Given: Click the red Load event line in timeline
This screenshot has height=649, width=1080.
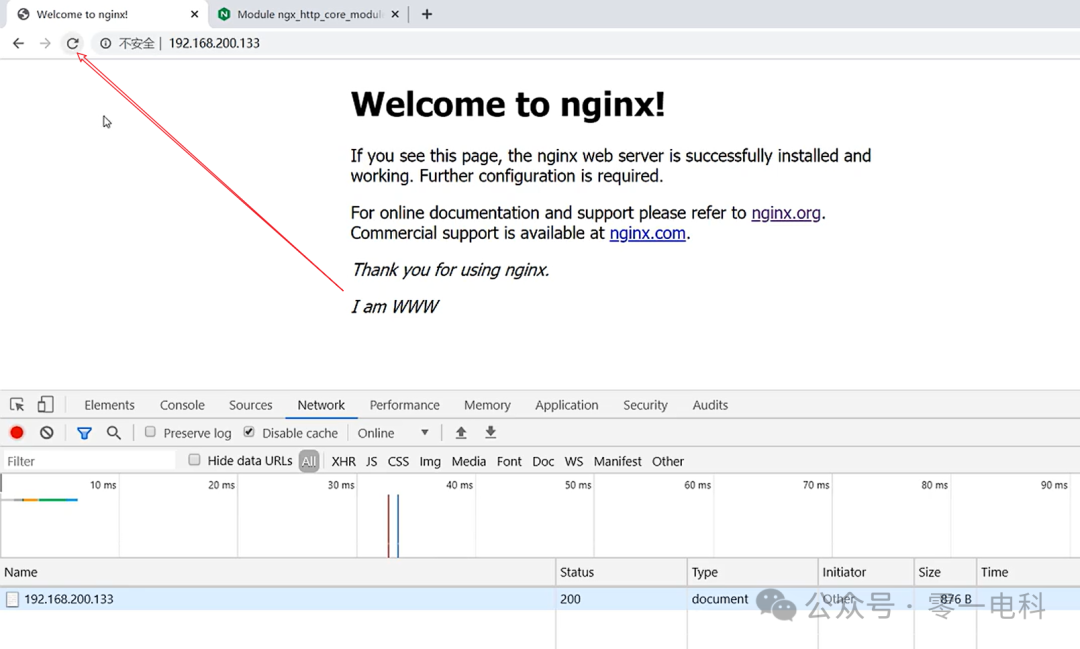Looking at the screenshot, I should (x=388, y=526).
